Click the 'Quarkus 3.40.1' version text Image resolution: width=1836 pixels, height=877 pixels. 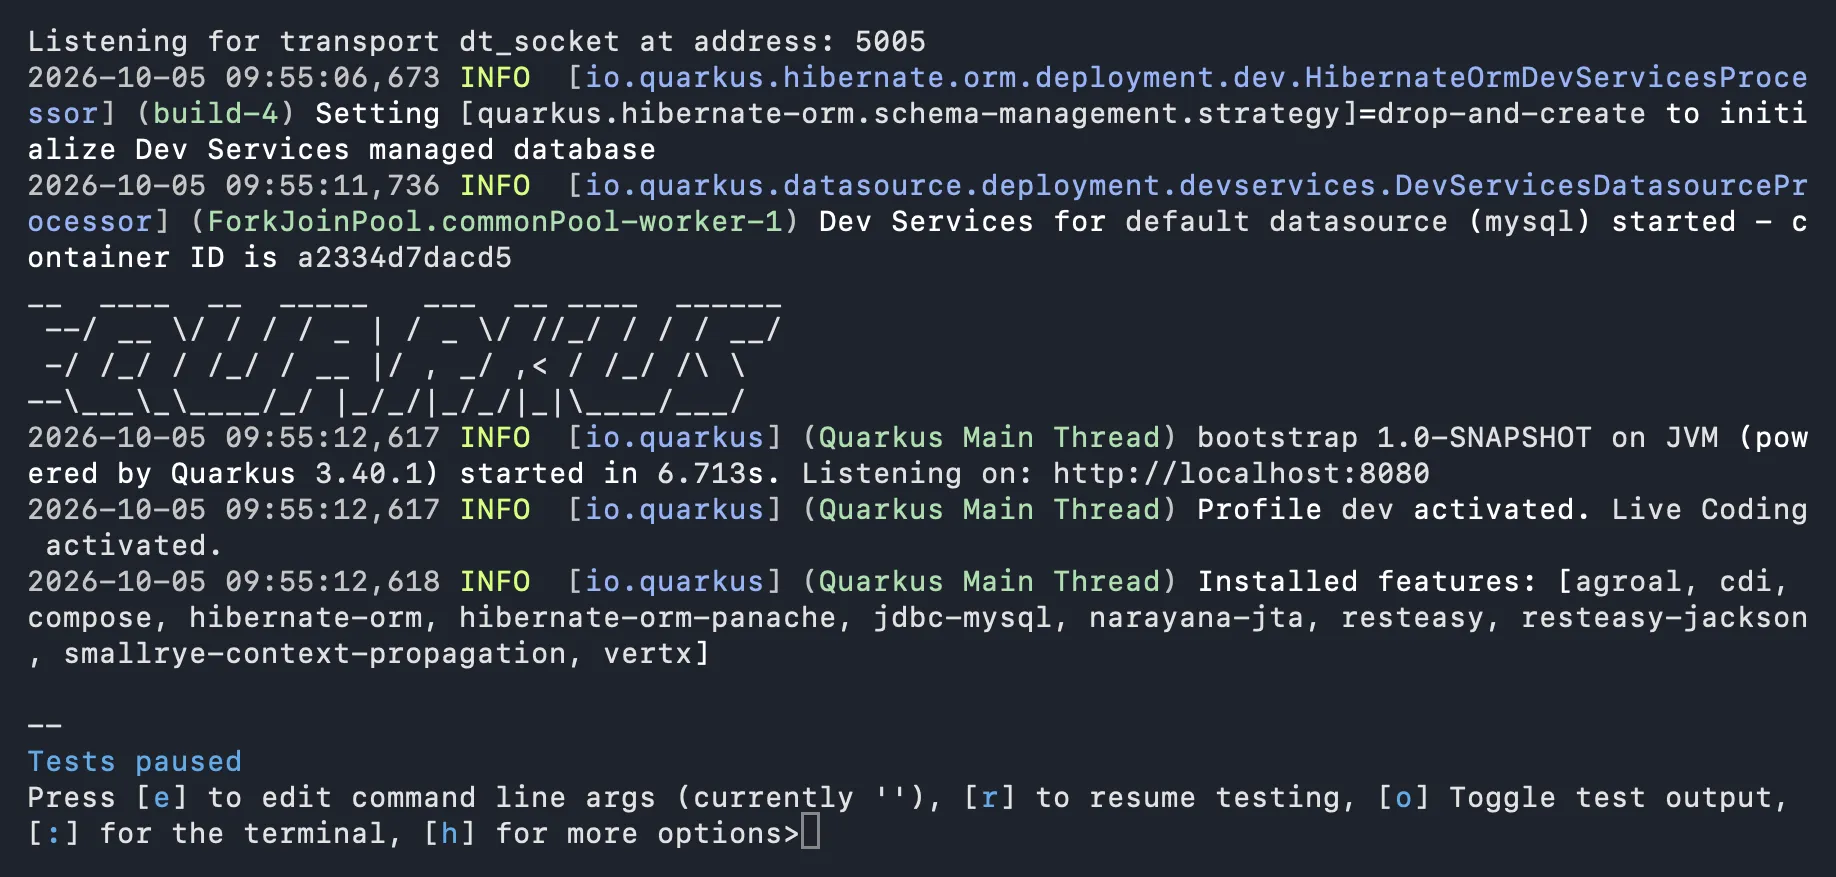[297, 473]
